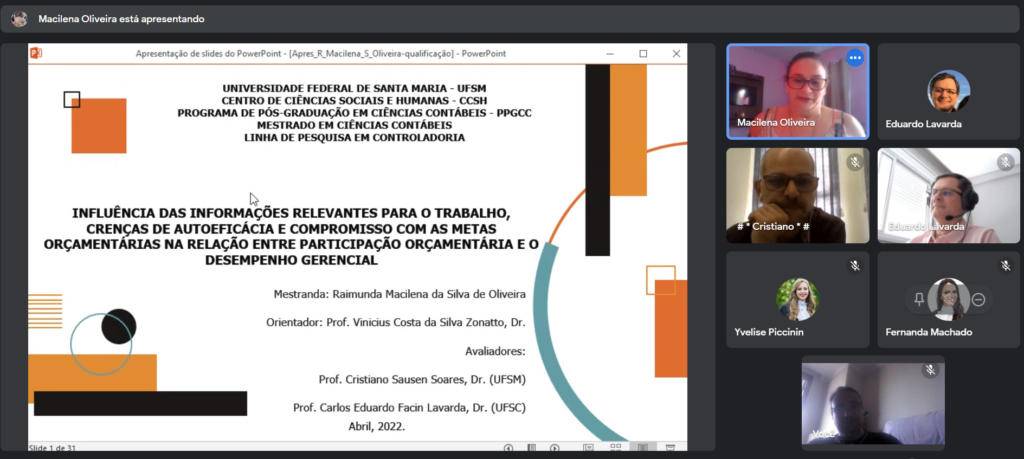Select Eduardo Lavarda's avatar tile
The image size is (1024, 459).
point(948,92)
